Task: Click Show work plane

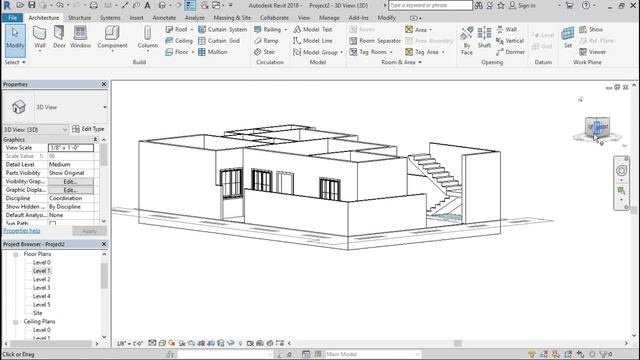Action: 591,29
